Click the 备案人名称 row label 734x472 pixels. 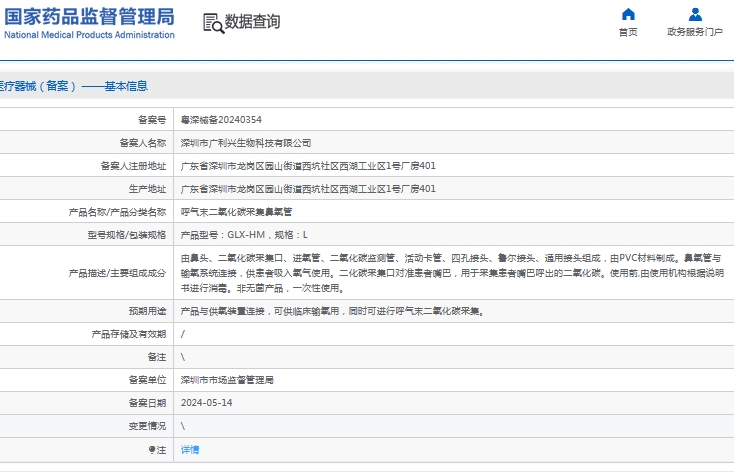click(143, 143)
